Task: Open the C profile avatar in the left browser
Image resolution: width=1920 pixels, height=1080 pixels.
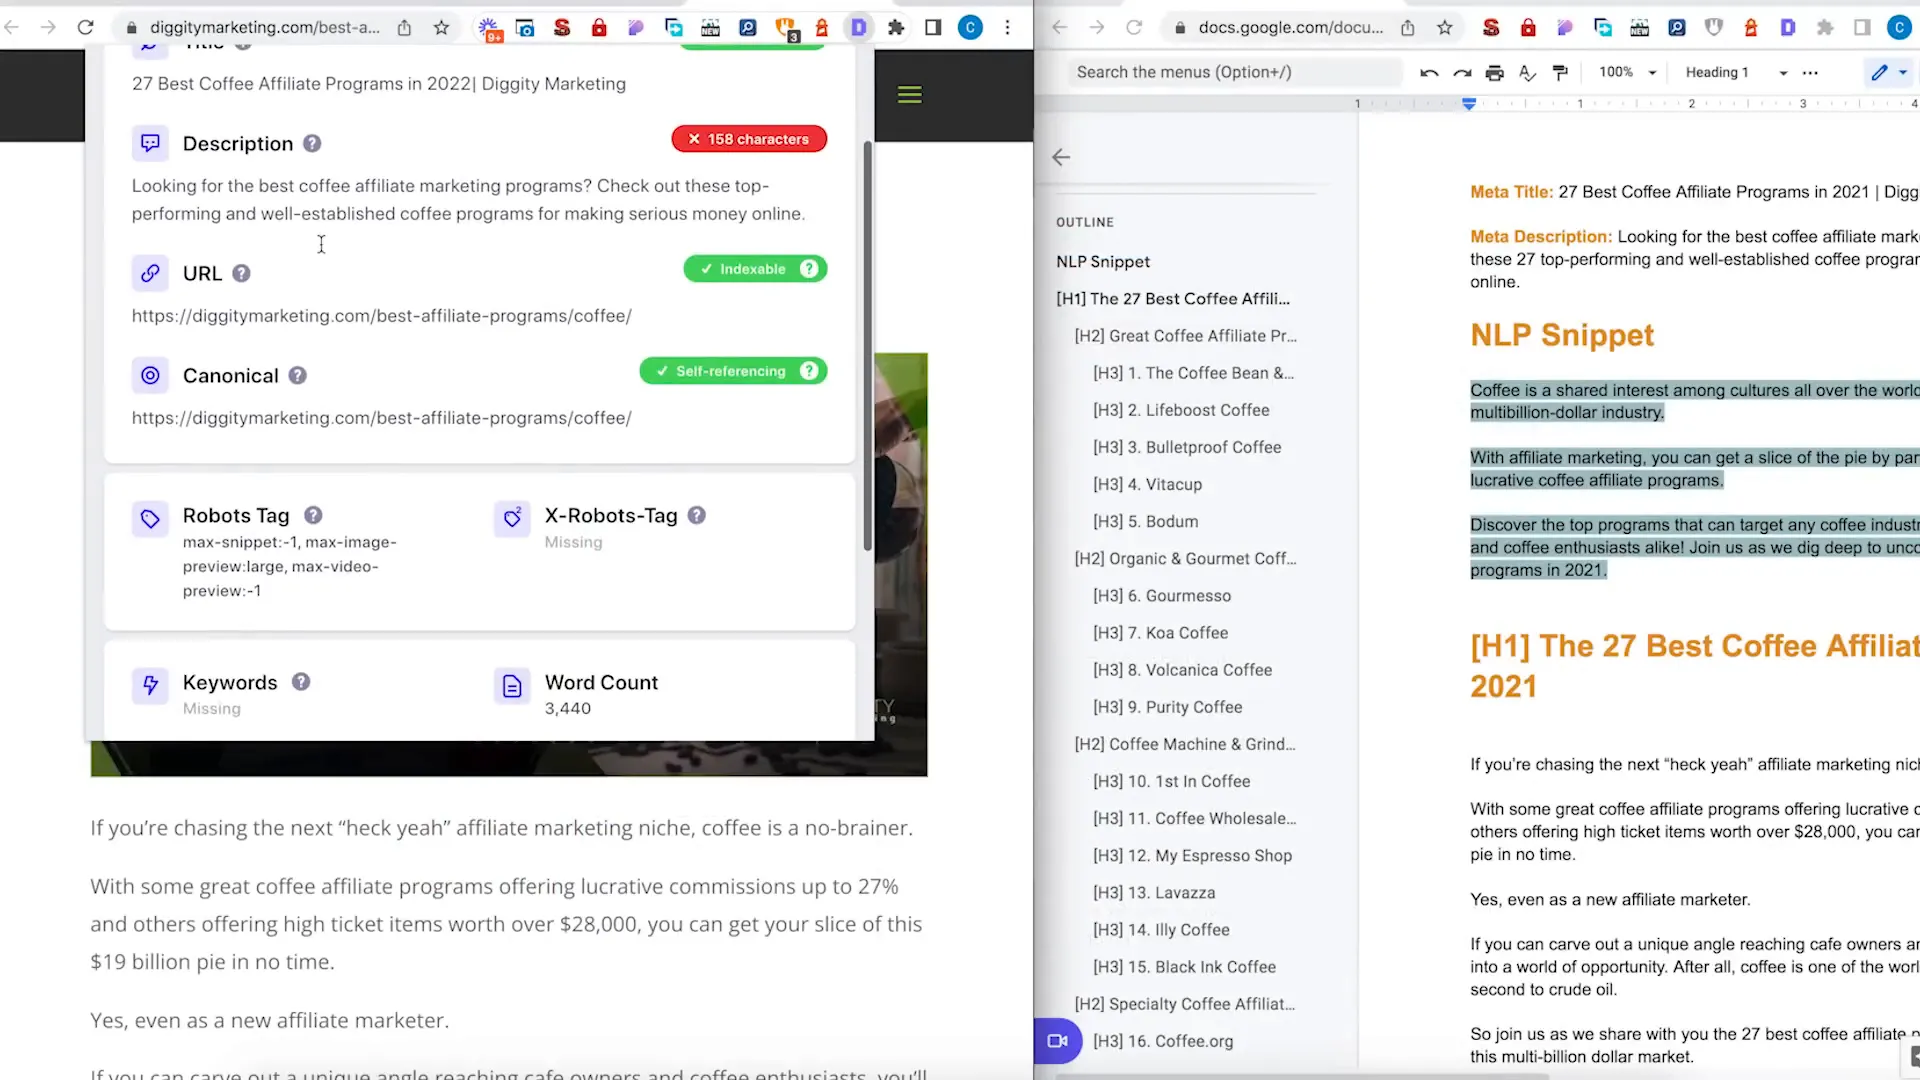Action: pos(970,27)
